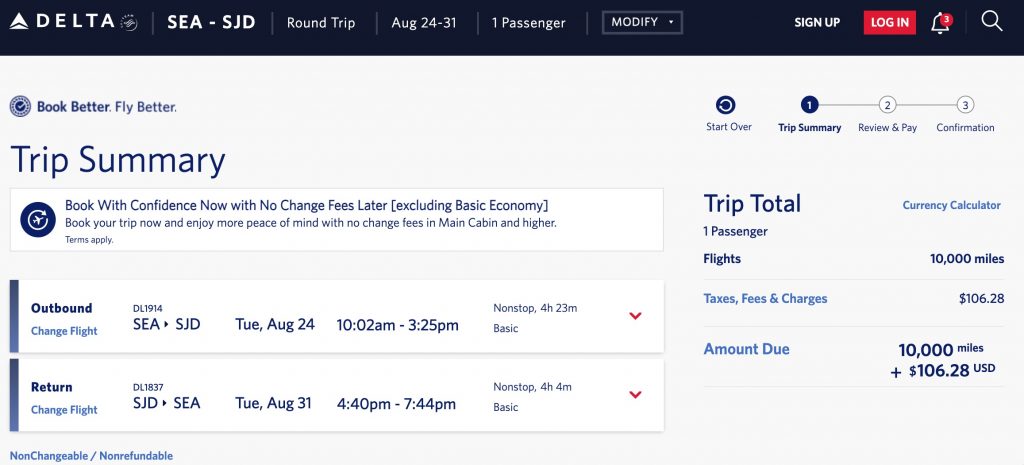Change the Return flight
This screenshot has width=1024, height=465.
pos(64,410)
